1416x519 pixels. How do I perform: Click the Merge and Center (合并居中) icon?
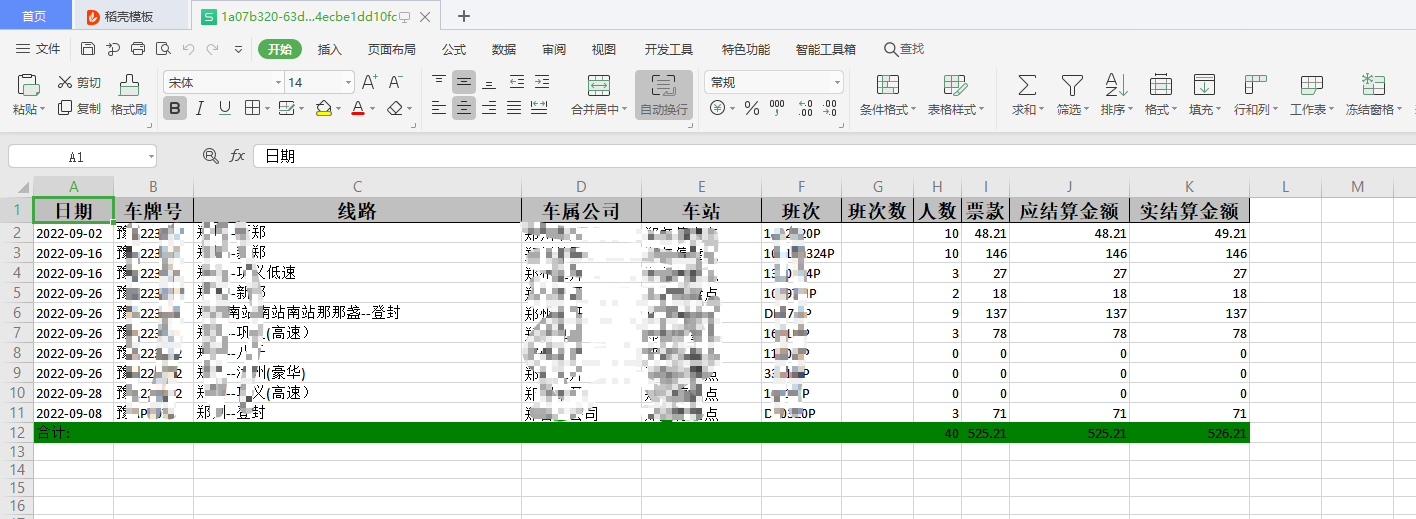tap(599, 85)
